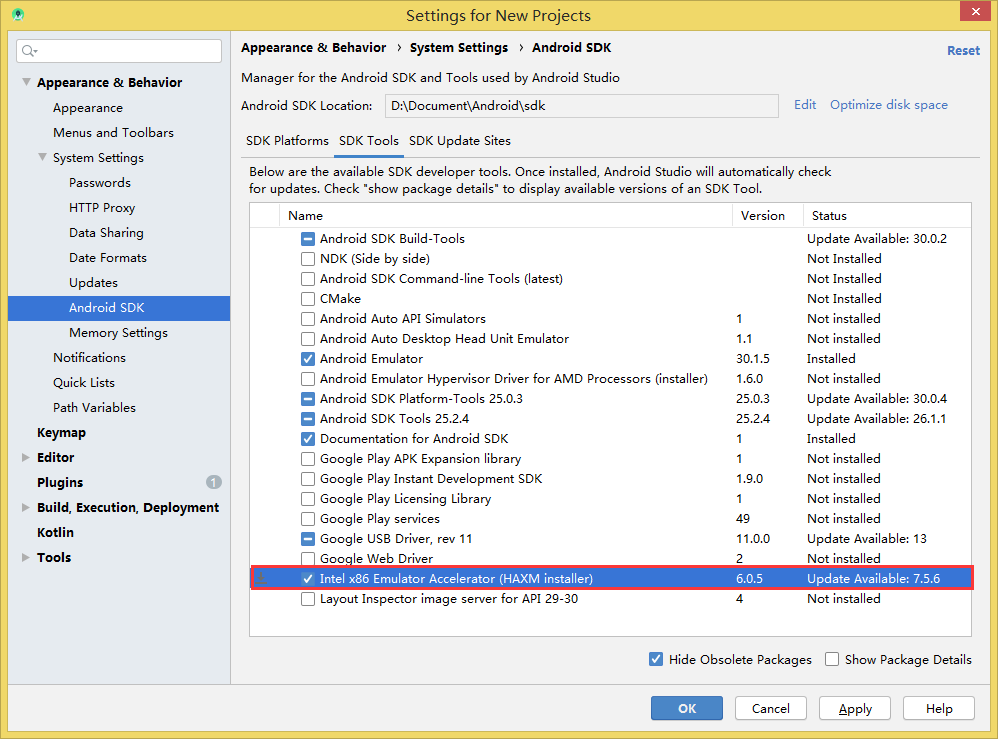Enable the CMake checkbox
The height and width of the screenshot is (739, 998).
(x=308, y=299)
